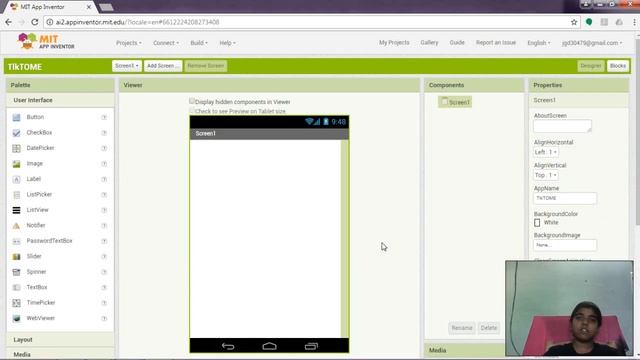Screen dimensions: 640x360
Task: Select the Button component icon in Palette
Action: 16,118
